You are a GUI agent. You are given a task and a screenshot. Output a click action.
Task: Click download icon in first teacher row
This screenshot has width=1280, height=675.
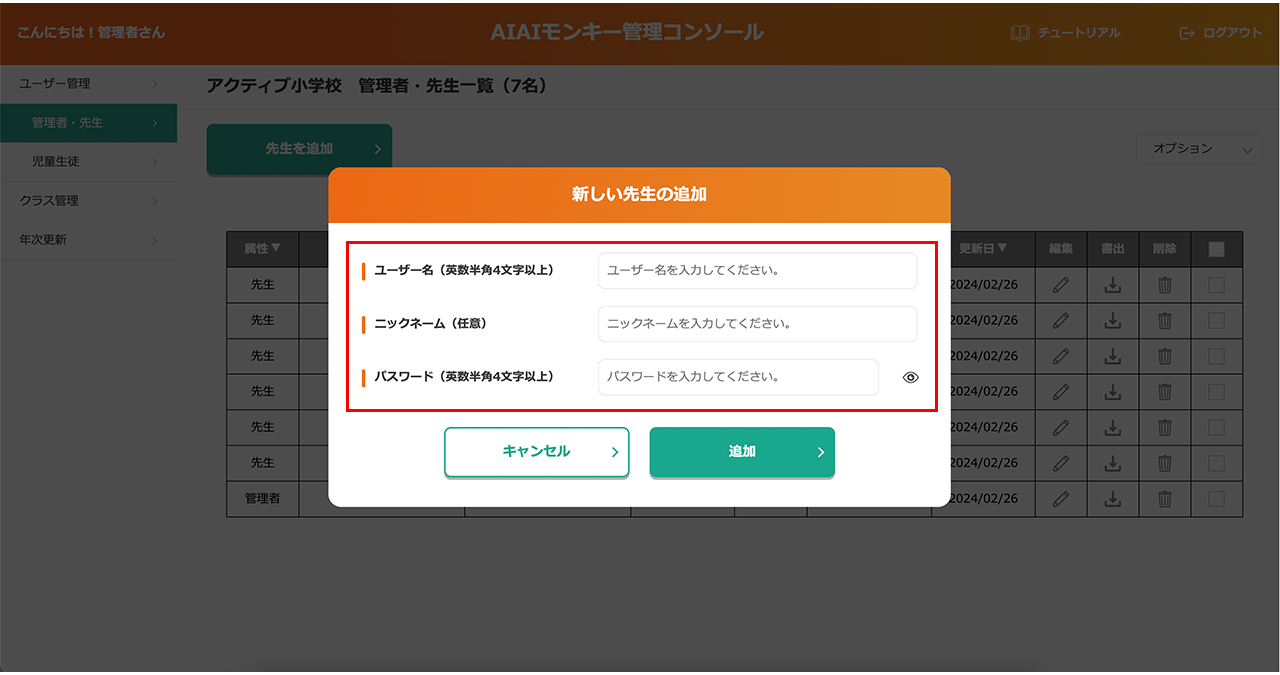pos(1113,285)
